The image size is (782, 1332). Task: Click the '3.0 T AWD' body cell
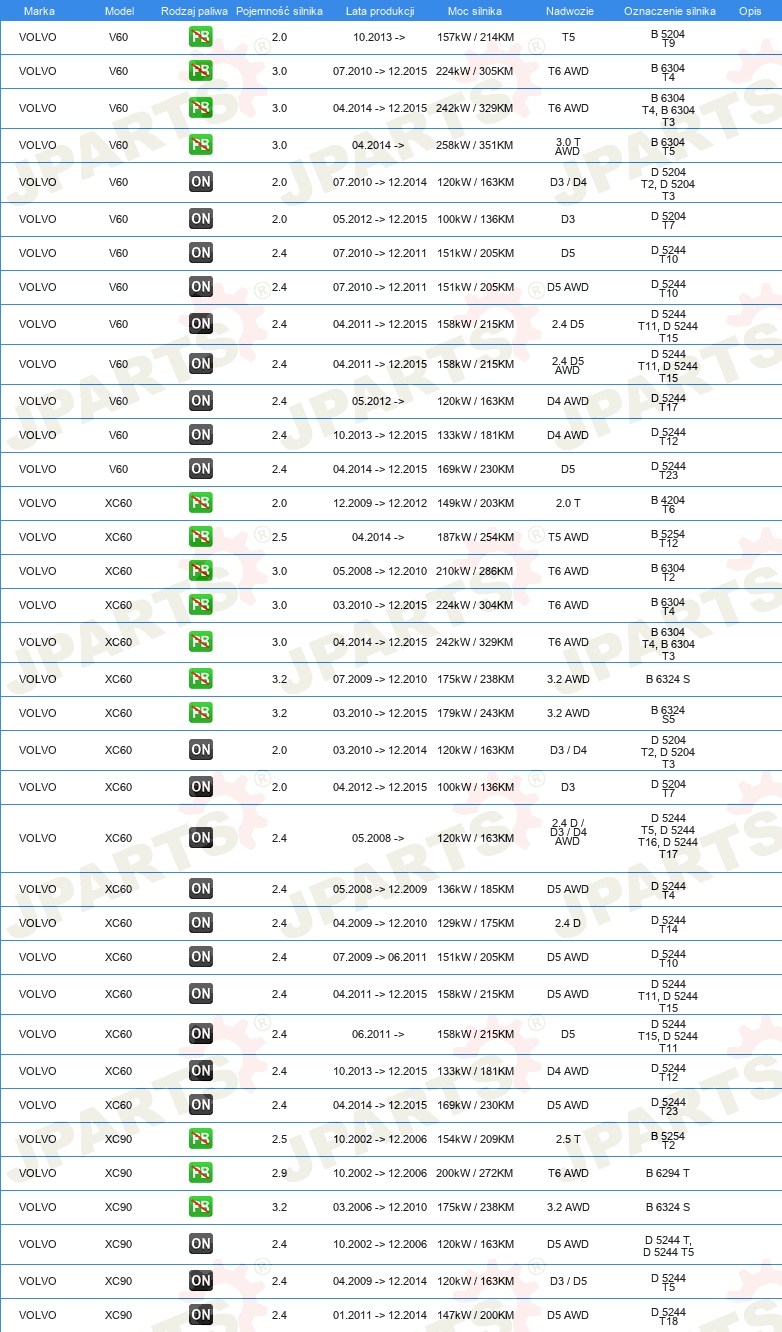click(568, 147)
